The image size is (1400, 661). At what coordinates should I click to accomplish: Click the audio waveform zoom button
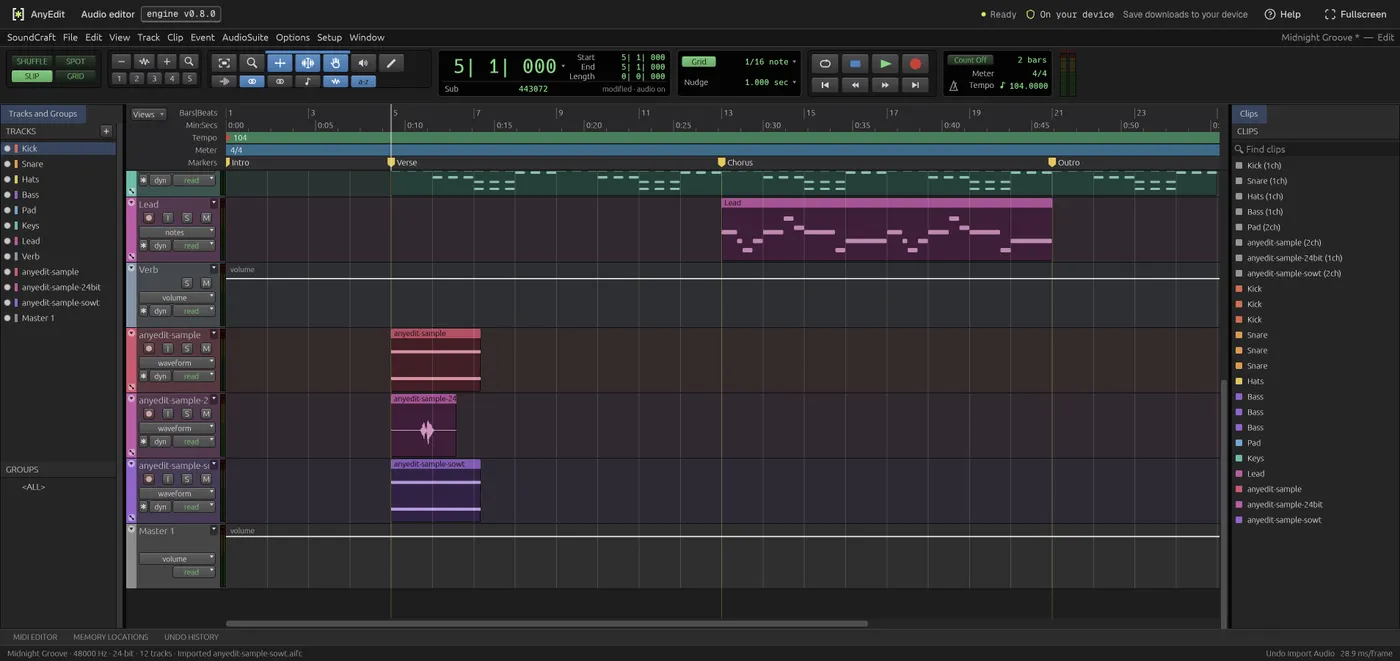point(144,62)
